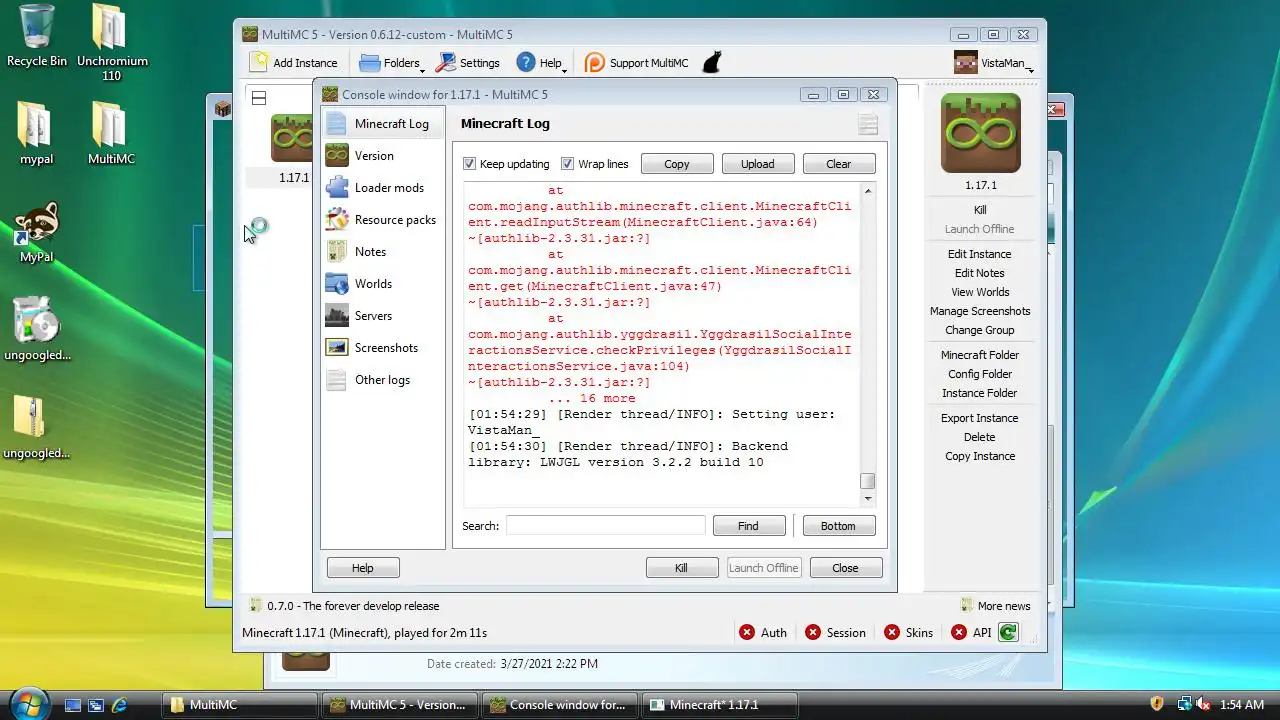Click More news button
Screen dimensions: 1280x720
tap(996, 606)
